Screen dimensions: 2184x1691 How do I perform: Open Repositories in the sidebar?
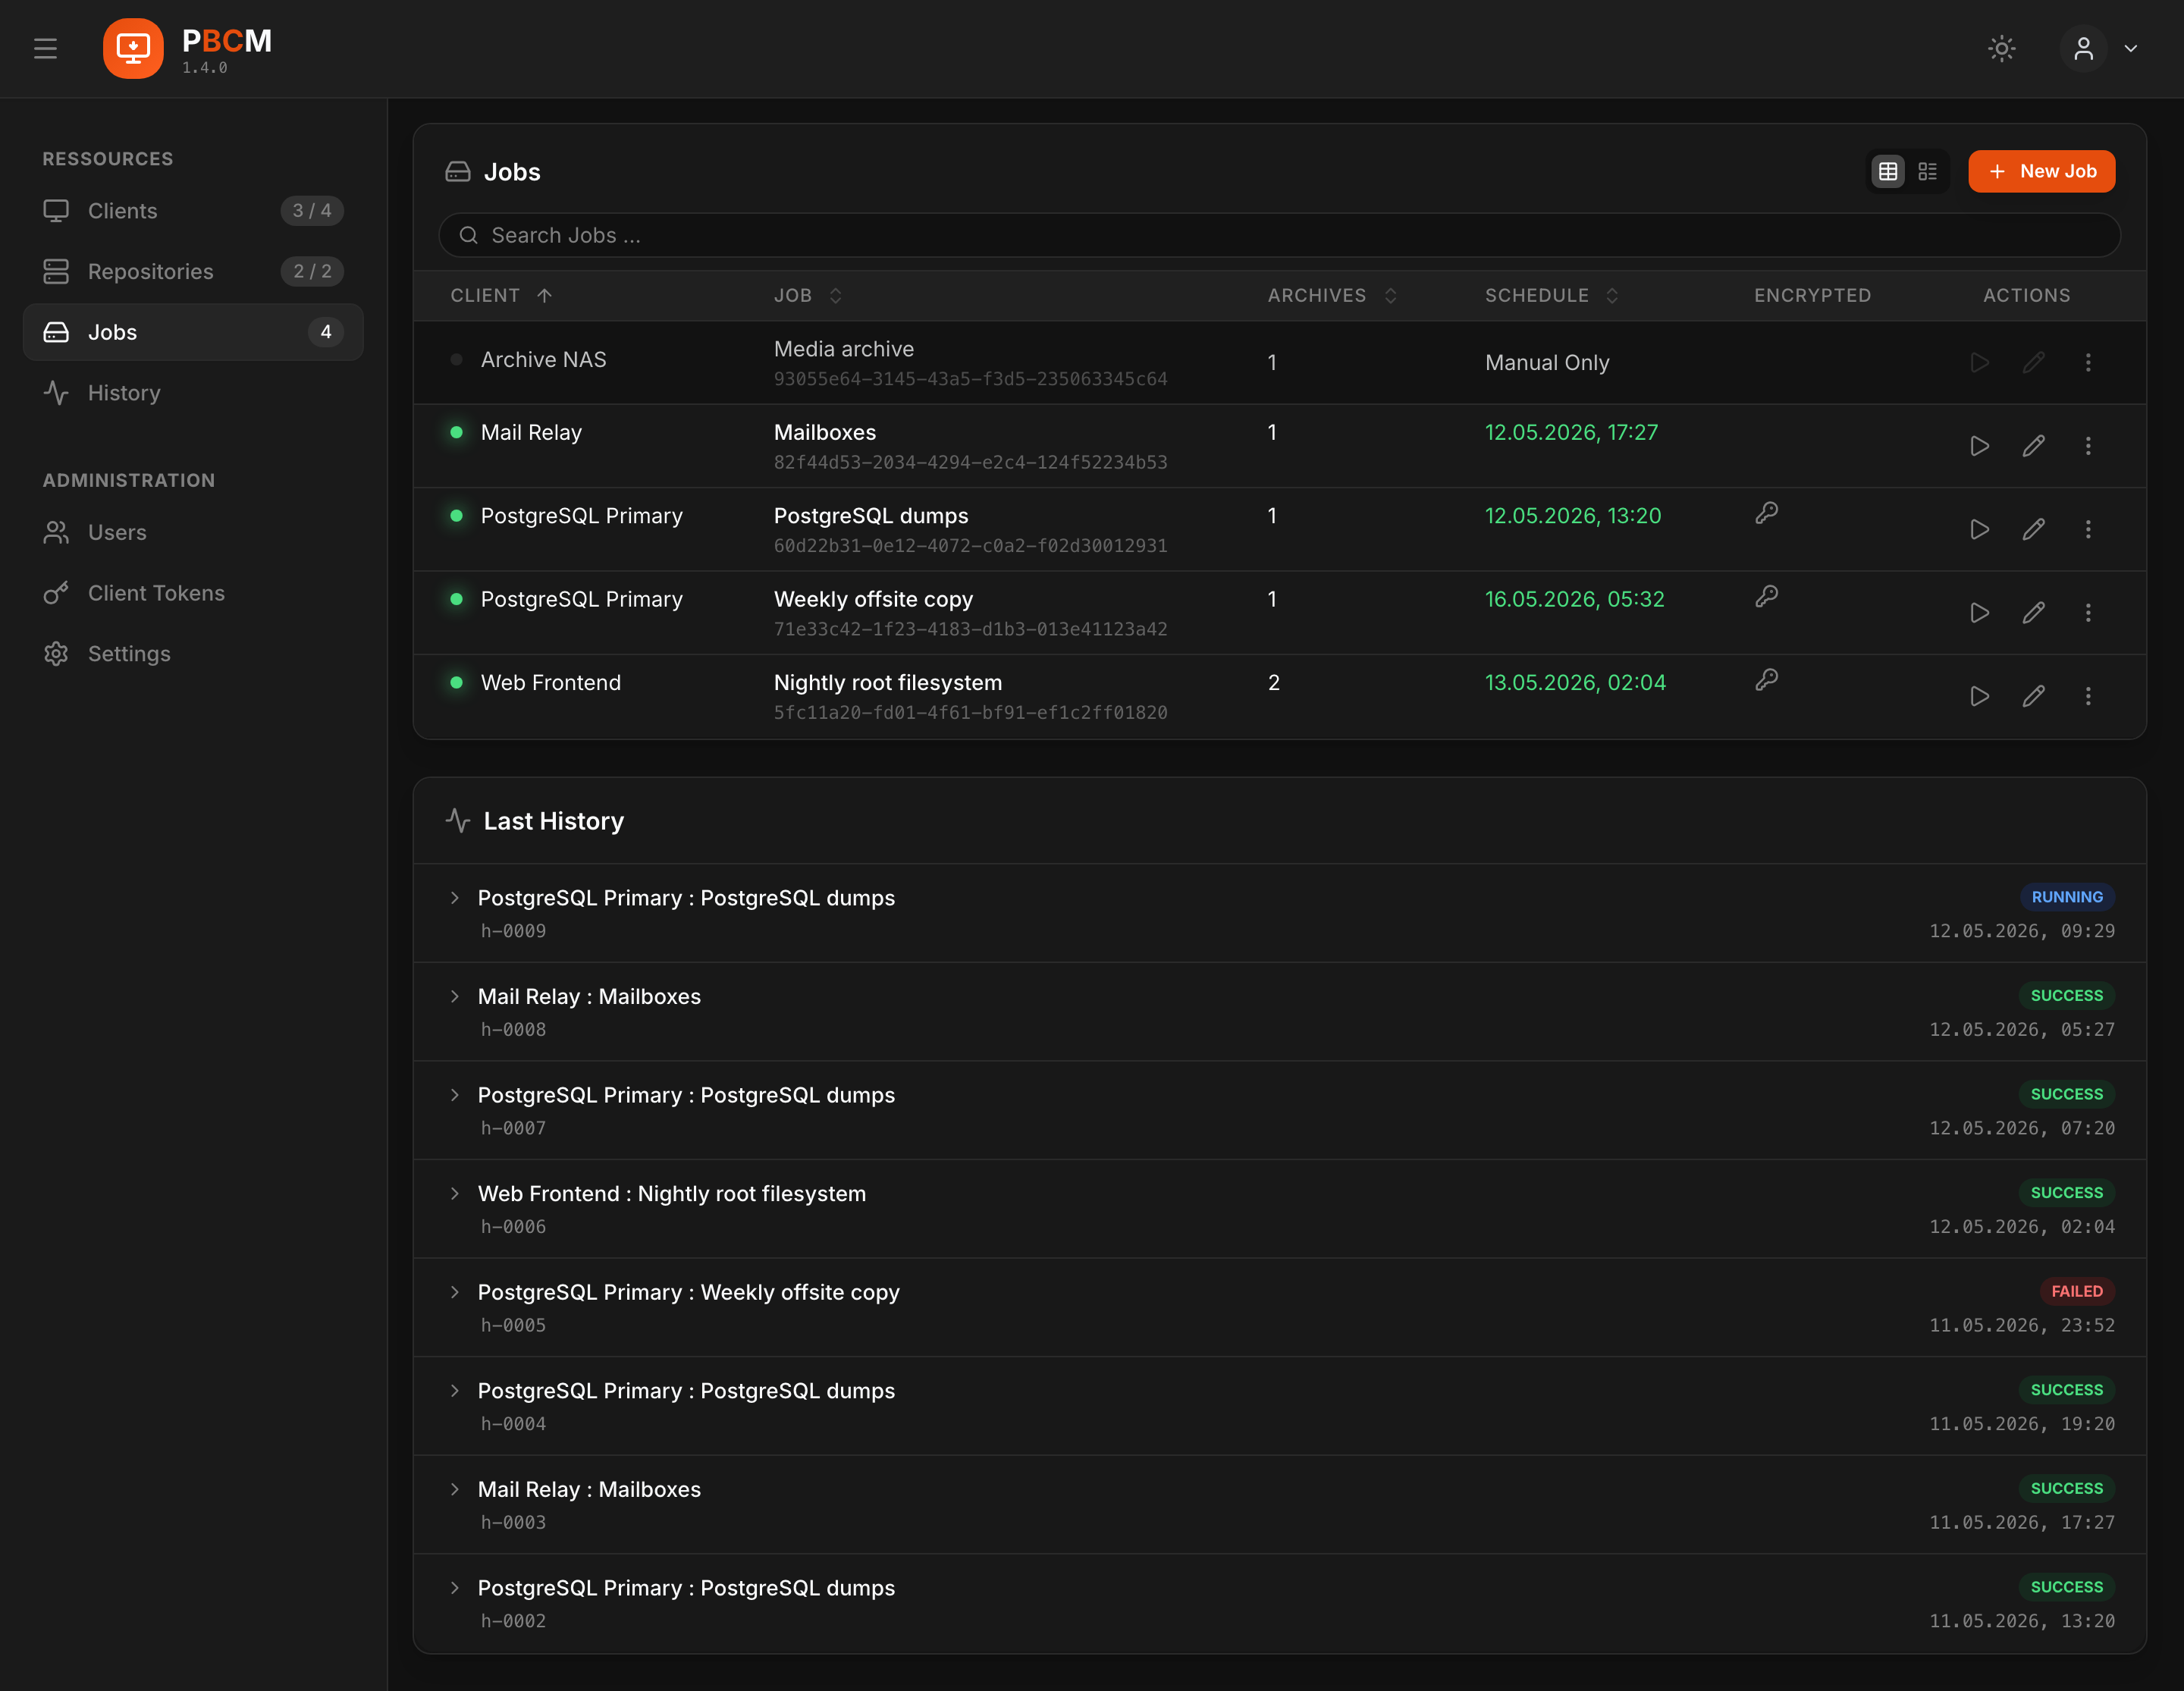pos(193,271)
